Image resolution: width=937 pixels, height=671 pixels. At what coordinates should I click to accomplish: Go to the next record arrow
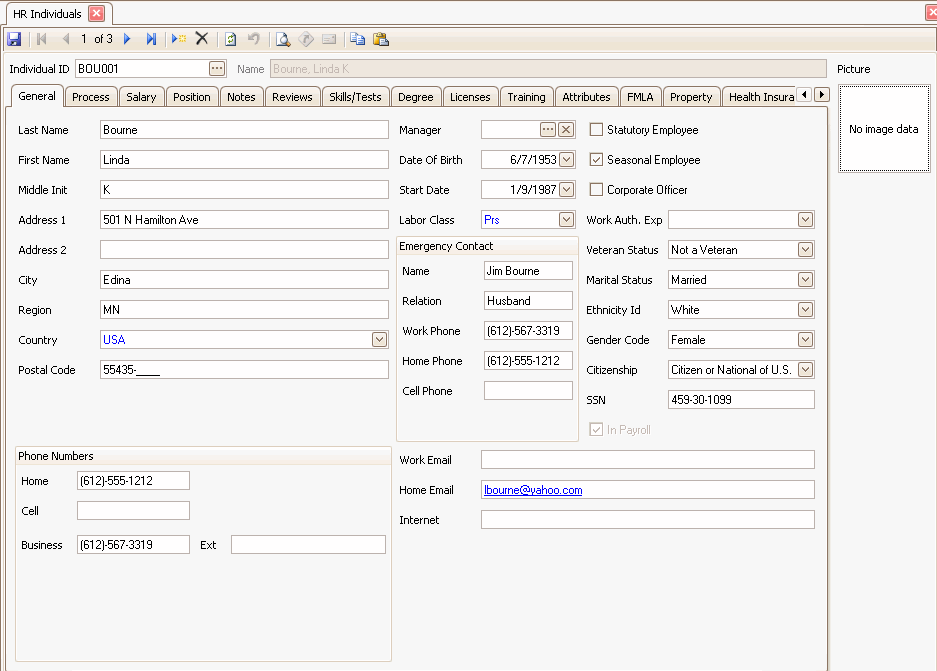[127, 39]
